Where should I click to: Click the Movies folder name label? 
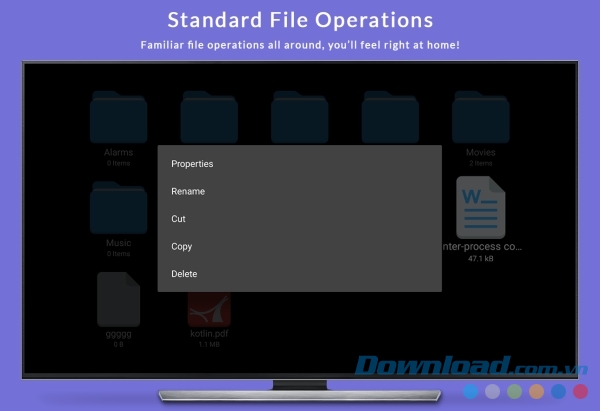tap(481, 152)
